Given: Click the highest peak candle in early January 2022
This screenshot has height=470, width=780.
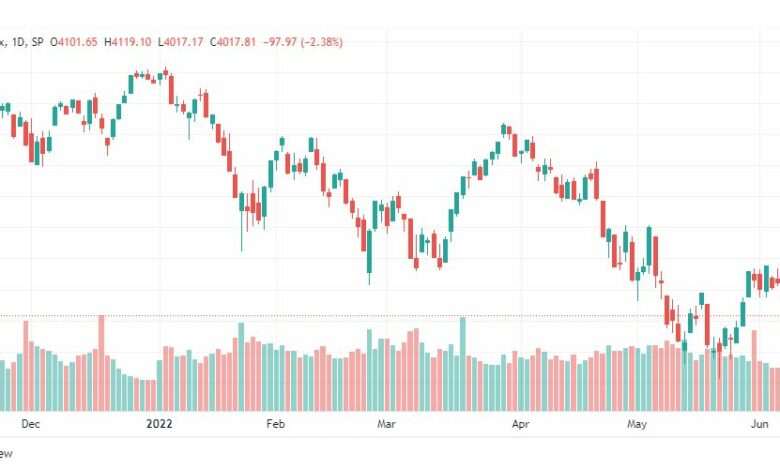Looking at the screenshot, I should pos(166,73).
